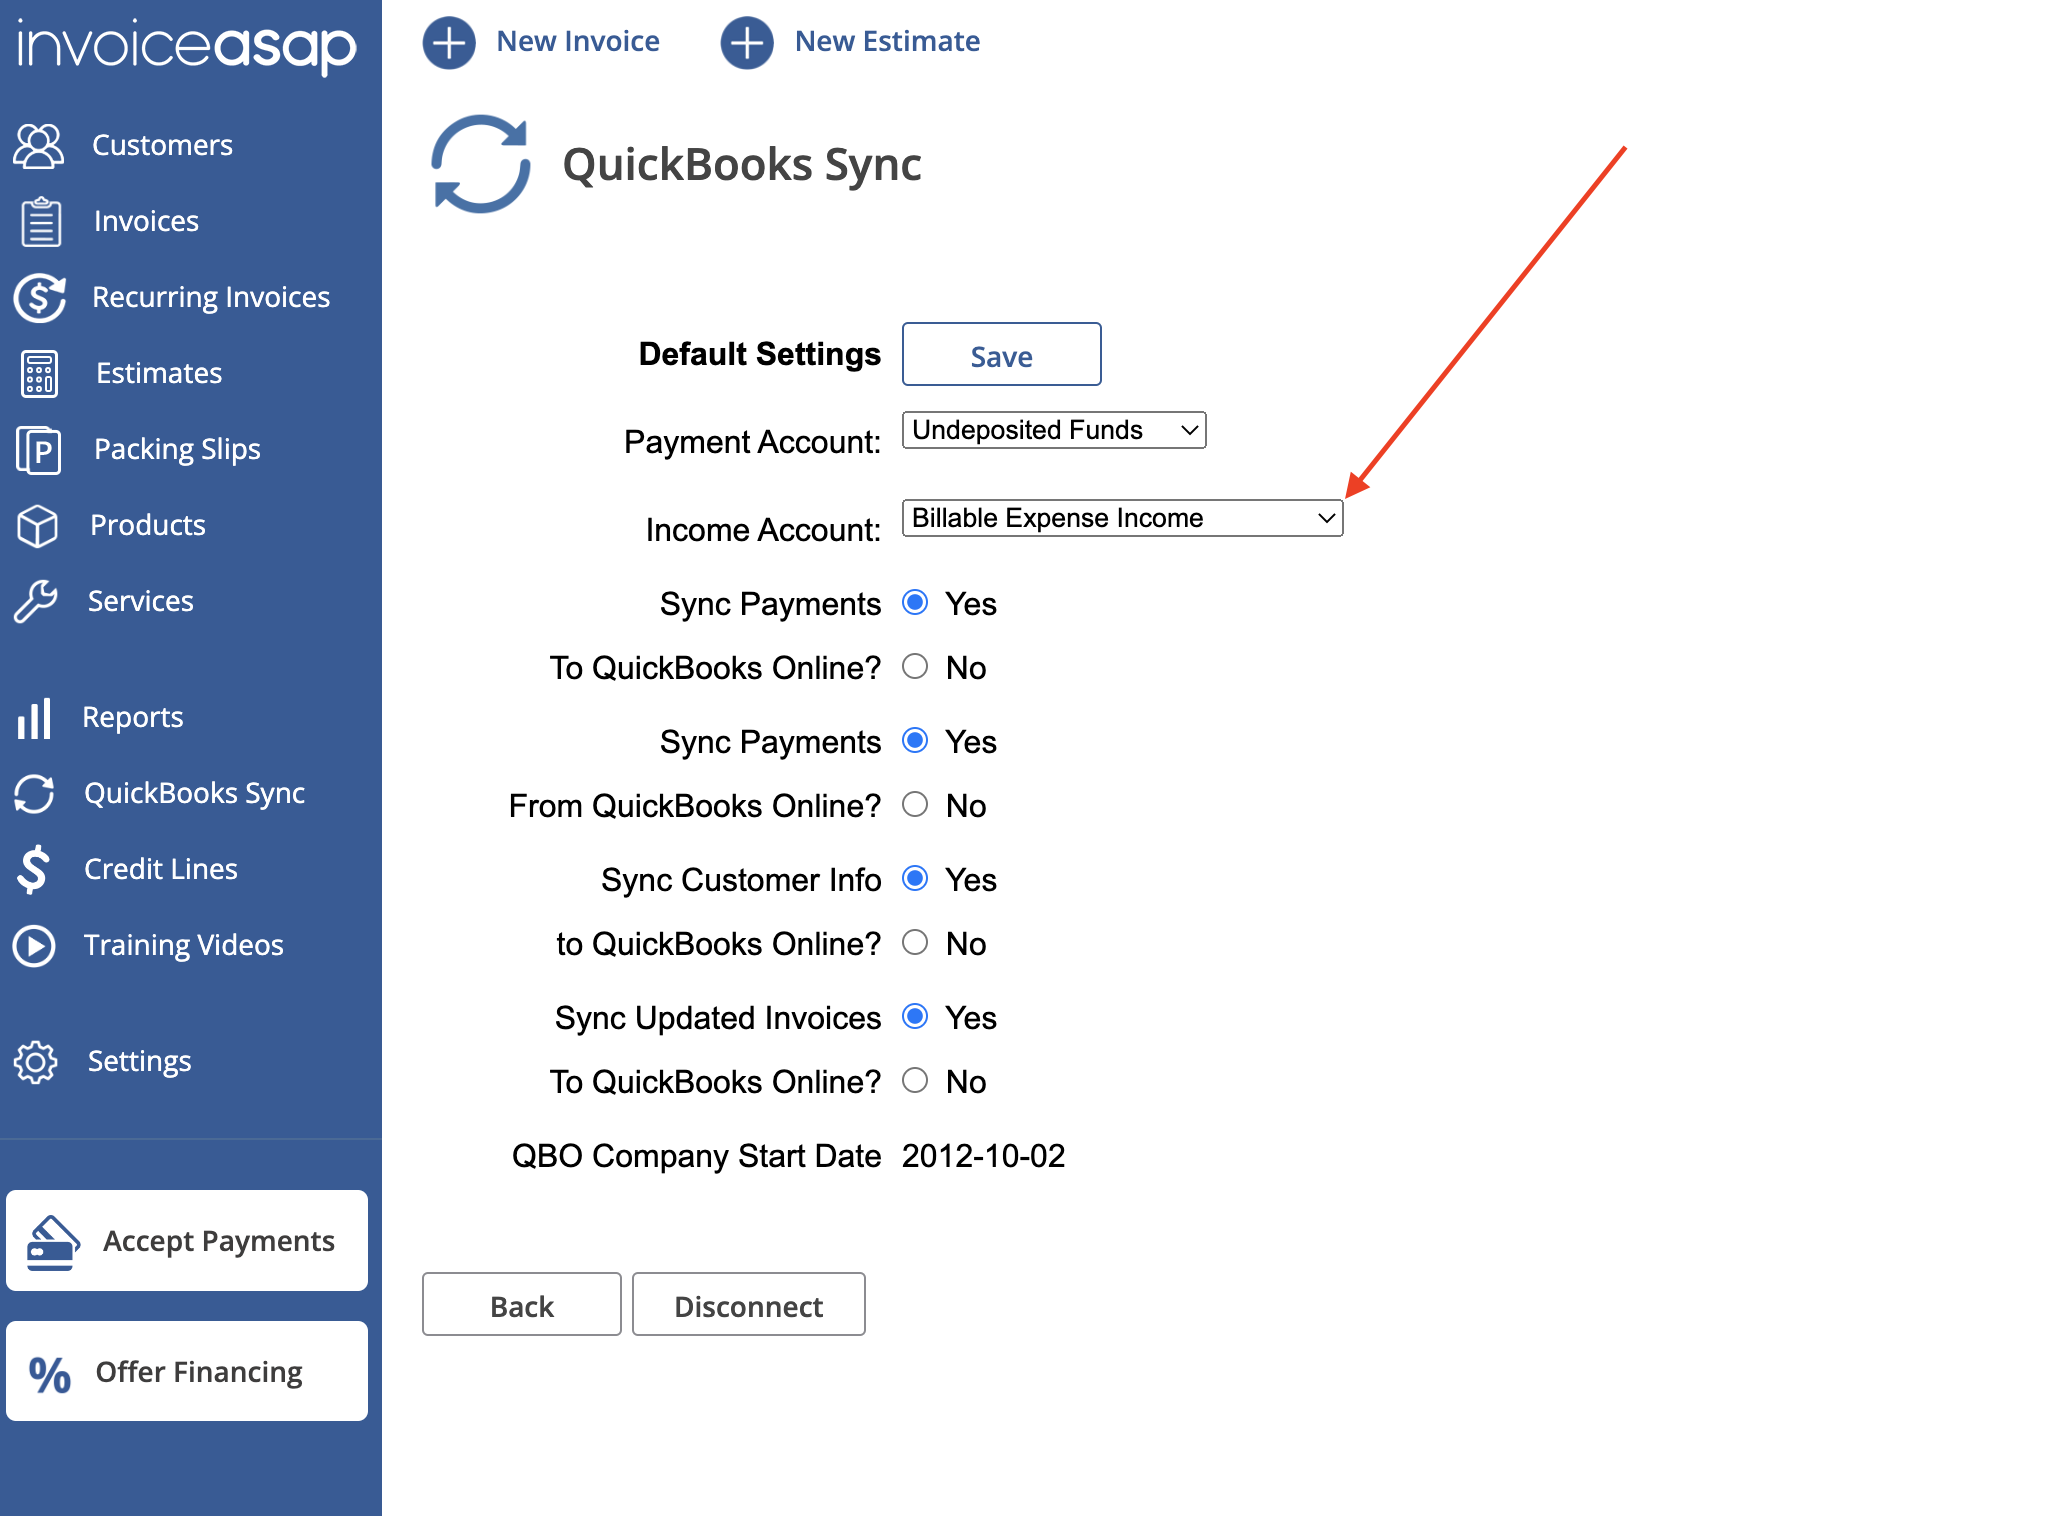Click the percent icon in Offer Financing
This screenshot has height=1516, width=2060.
50,1375
